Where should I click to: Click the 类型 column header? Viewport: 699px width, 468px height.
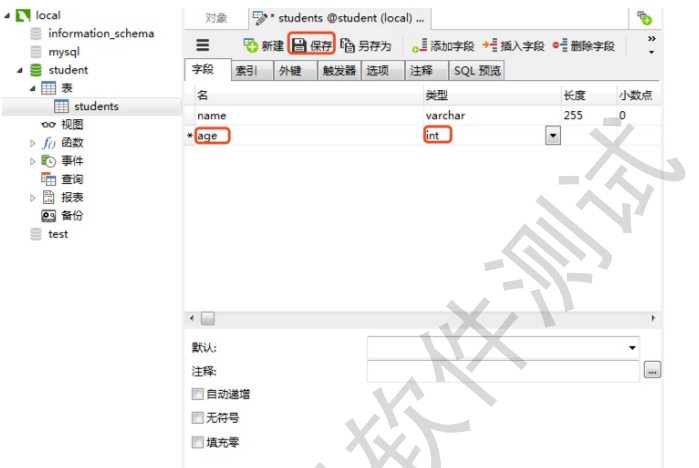point(492,95)
